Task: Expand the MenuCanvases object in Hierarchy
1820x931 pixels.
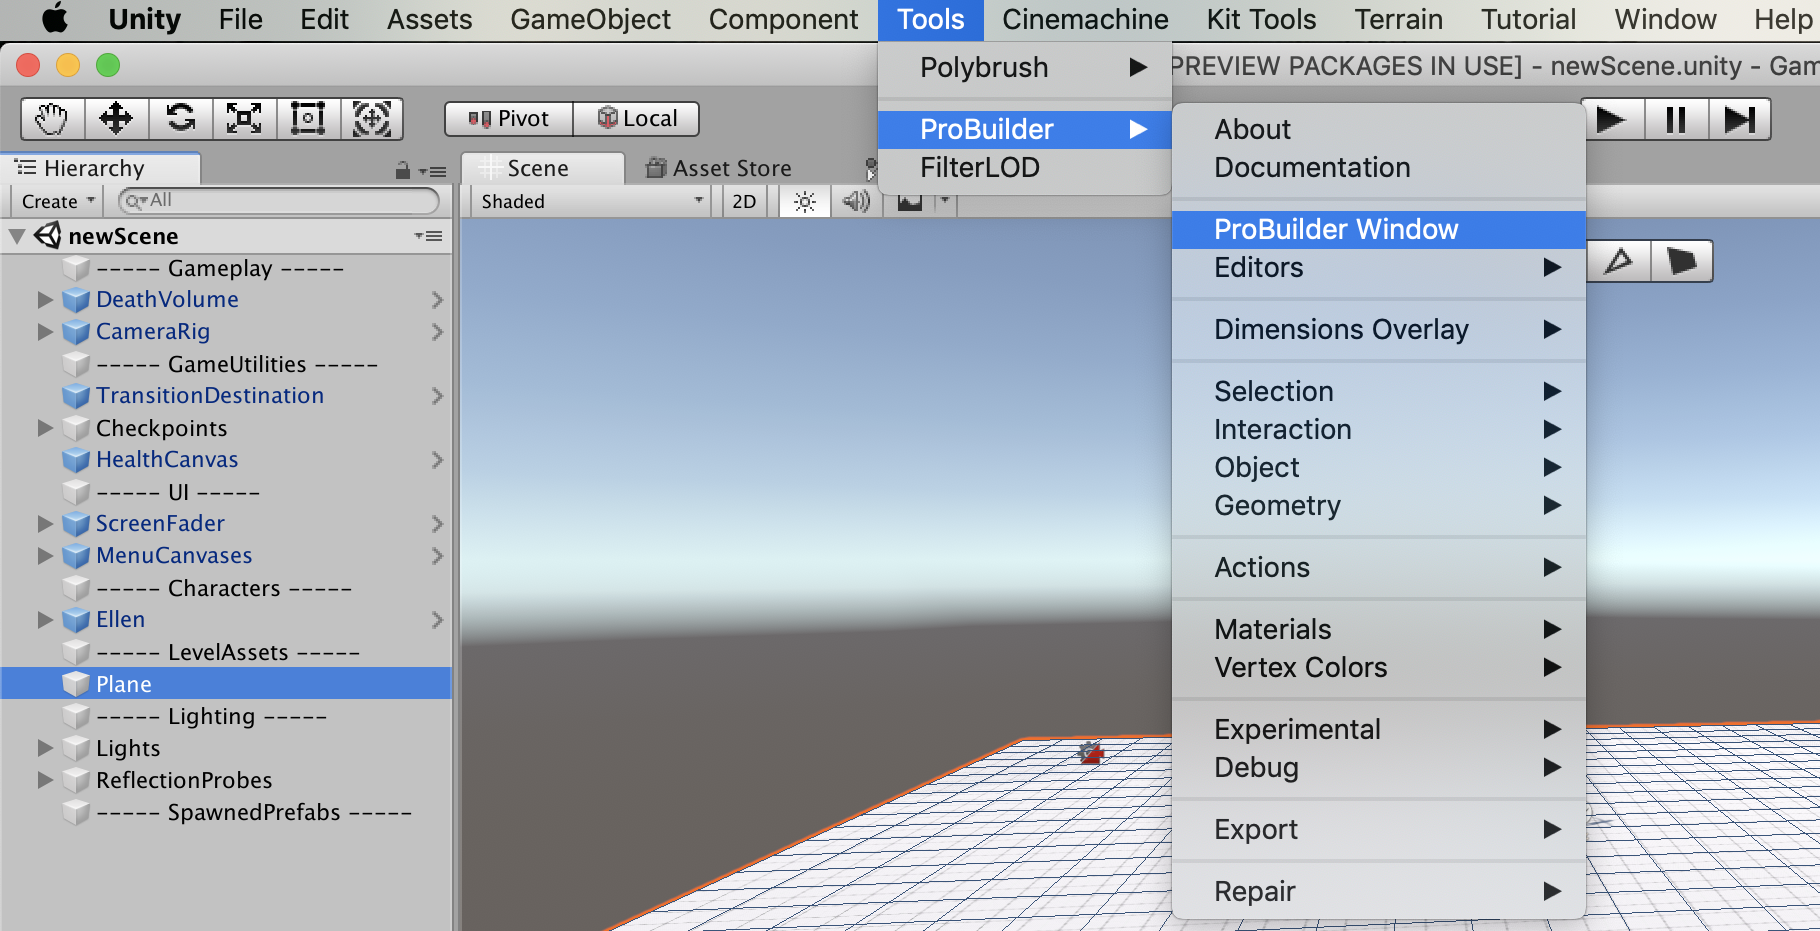Action: 45,556
